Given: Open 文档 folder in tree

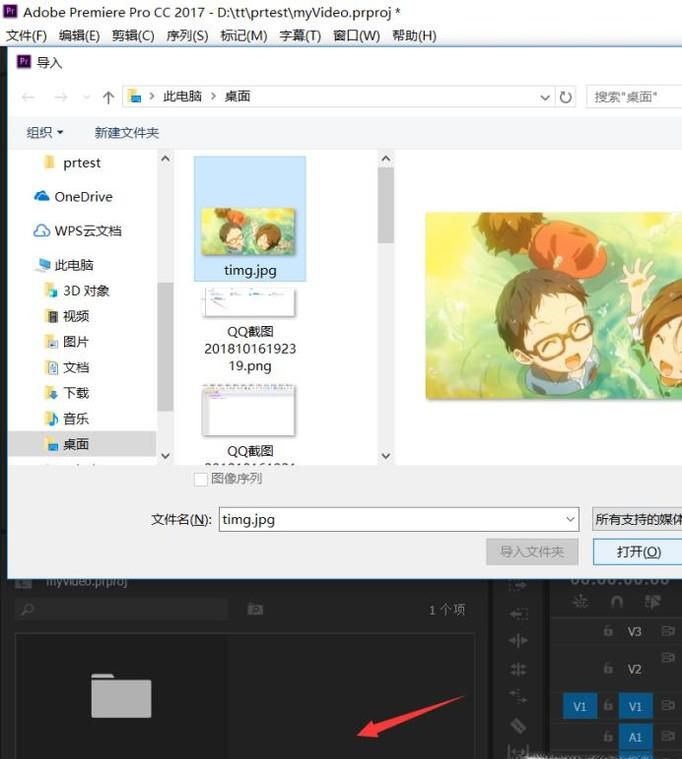Looking at the screenshot, I should coord(66,367).
